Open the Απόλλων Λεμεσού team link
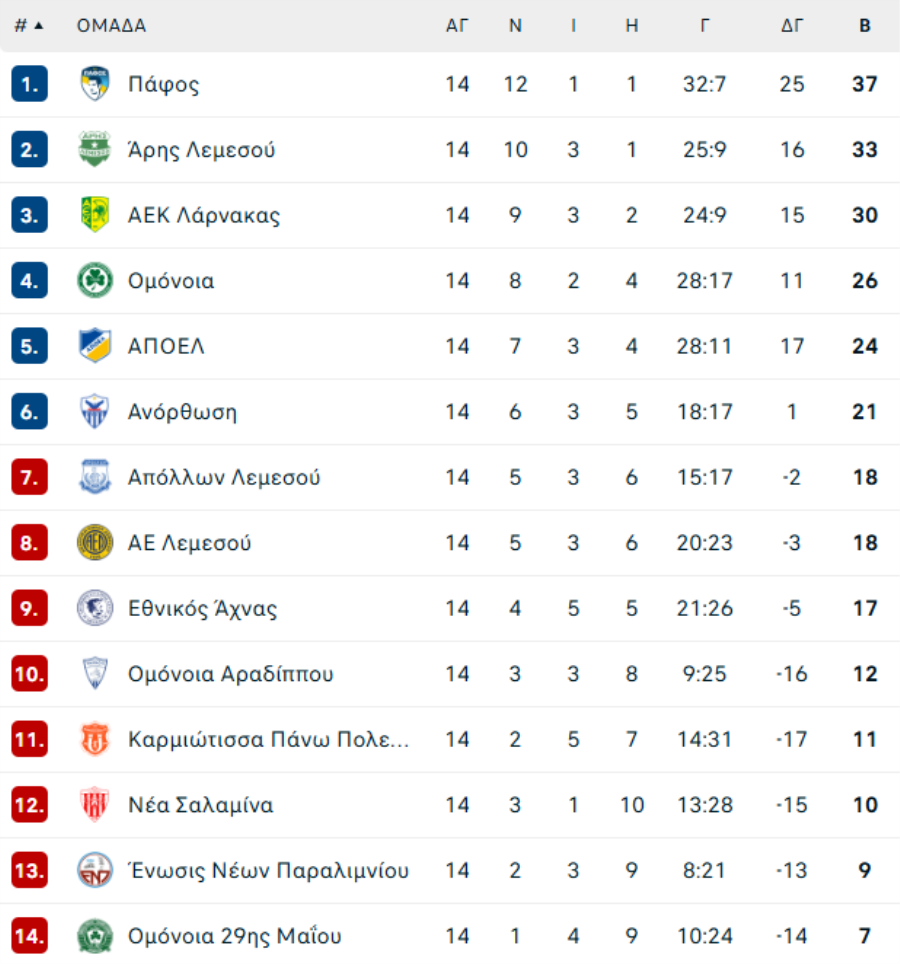Image resolution: width=900 pixels, height=964 pixels. pos(224,477)
